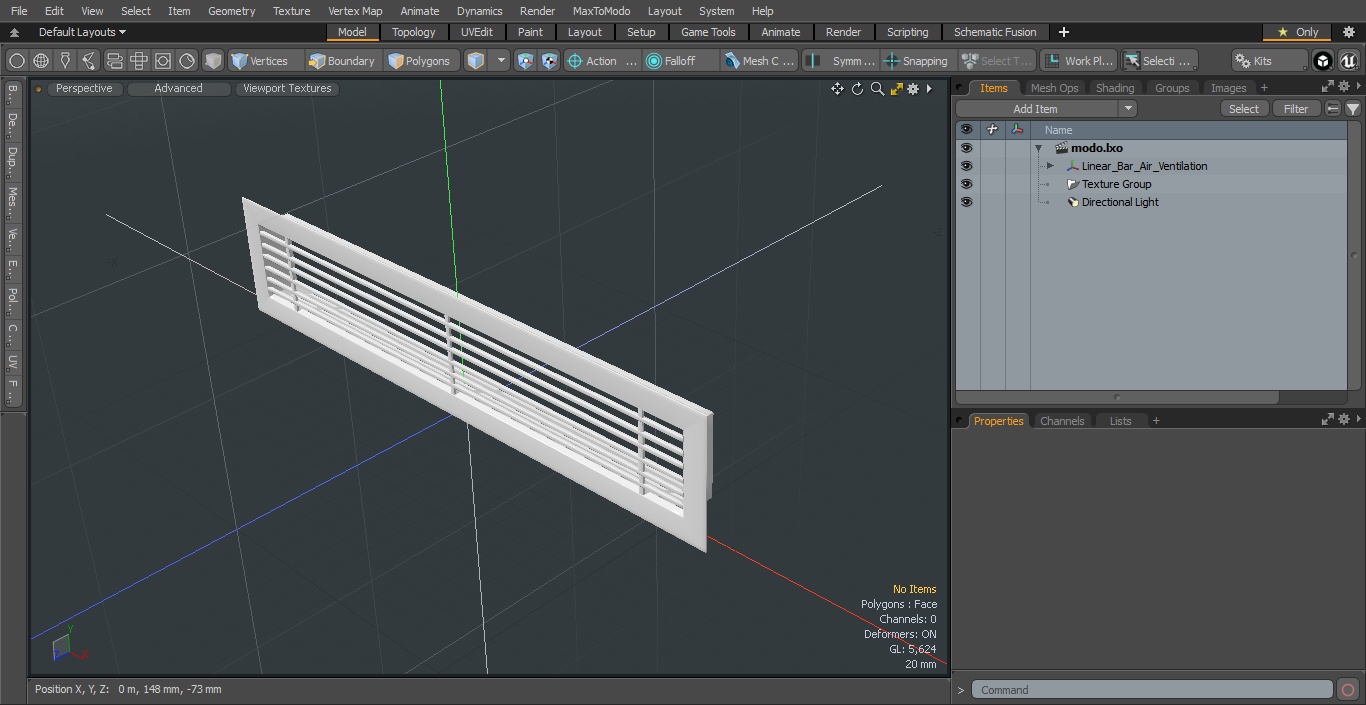The image size is (1366, 705).
Task: Click the Unity-style black cube icon
Action: (1323, 61)
